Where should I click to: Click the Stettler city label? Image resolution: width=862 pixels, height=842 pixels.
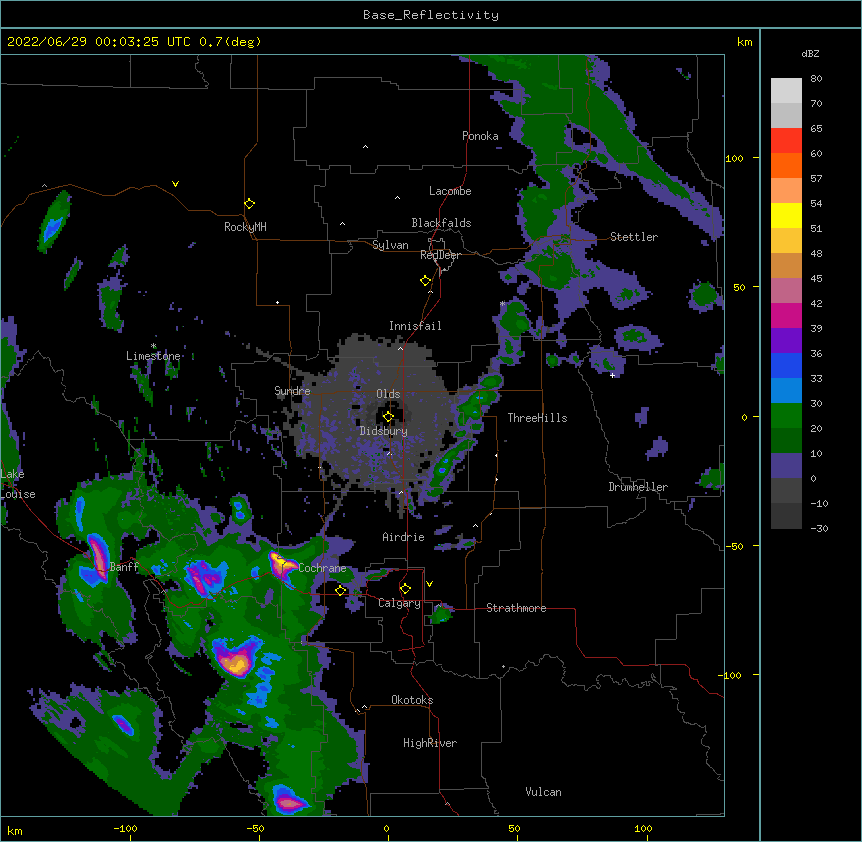(x=634, y=237)
